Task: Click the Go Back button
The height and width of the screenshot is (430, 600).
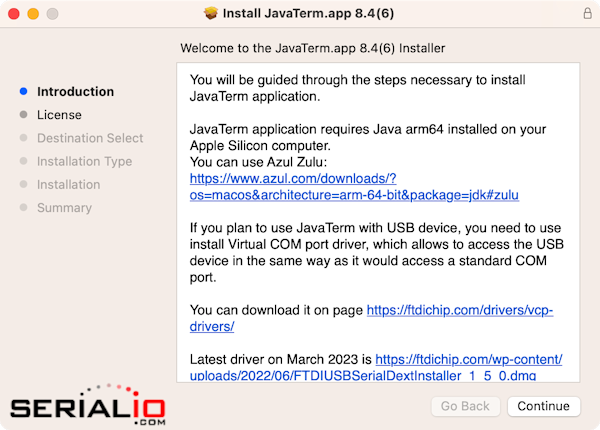Action: click(x=465, y=406)
